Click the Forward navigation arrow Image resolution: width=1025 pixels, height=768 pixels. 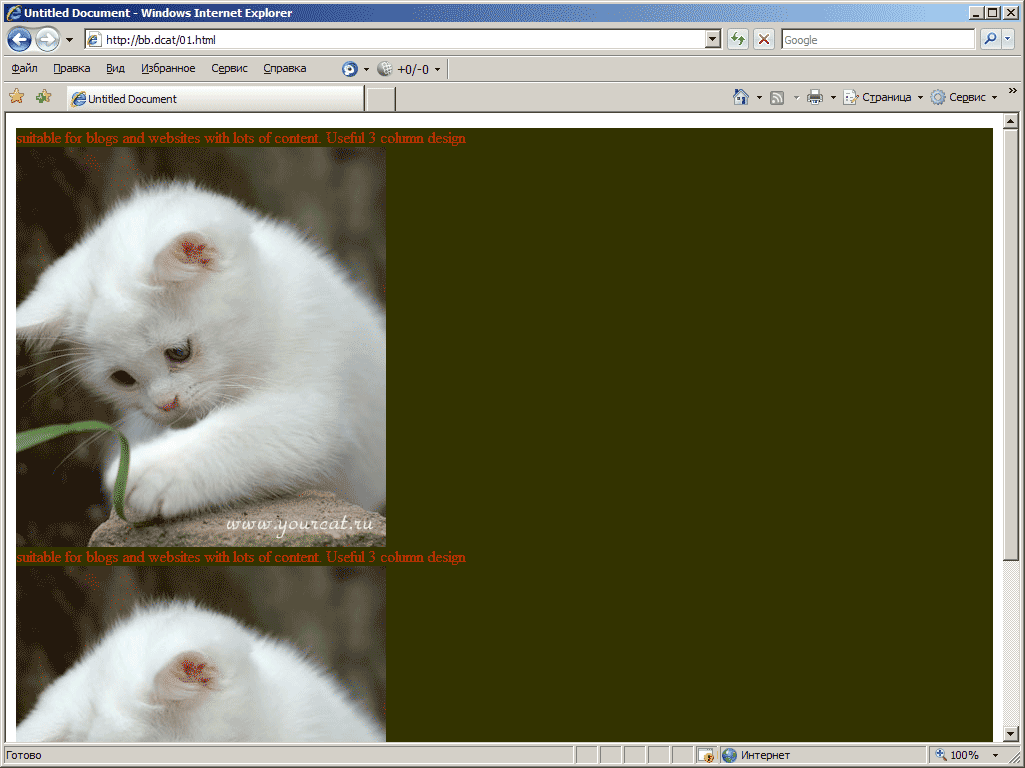[x=47, y=40]
